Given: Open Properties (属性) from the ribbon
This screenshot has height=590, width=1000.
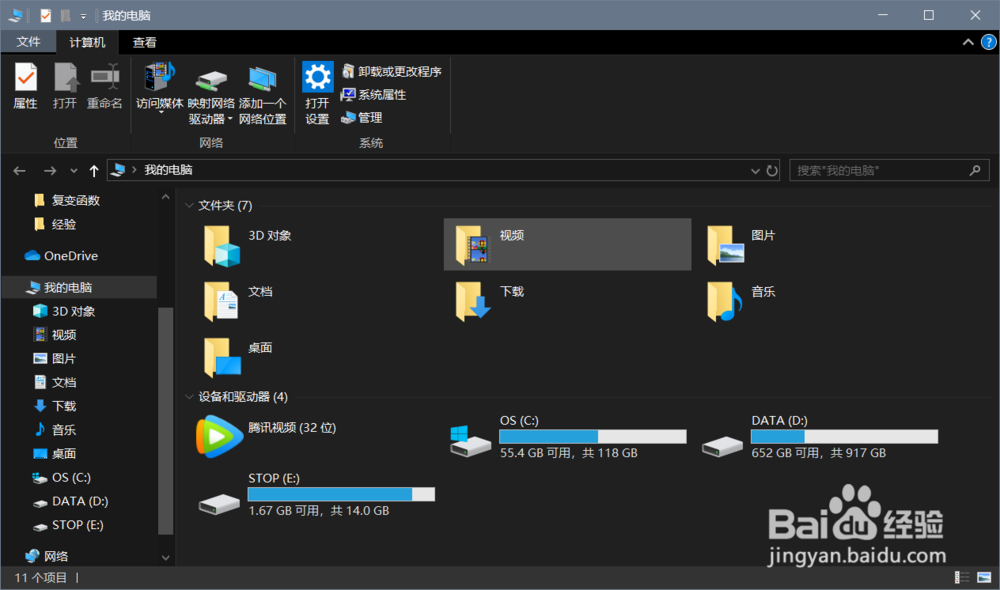Looking at the screenshot, I should [x=24, y=85].
